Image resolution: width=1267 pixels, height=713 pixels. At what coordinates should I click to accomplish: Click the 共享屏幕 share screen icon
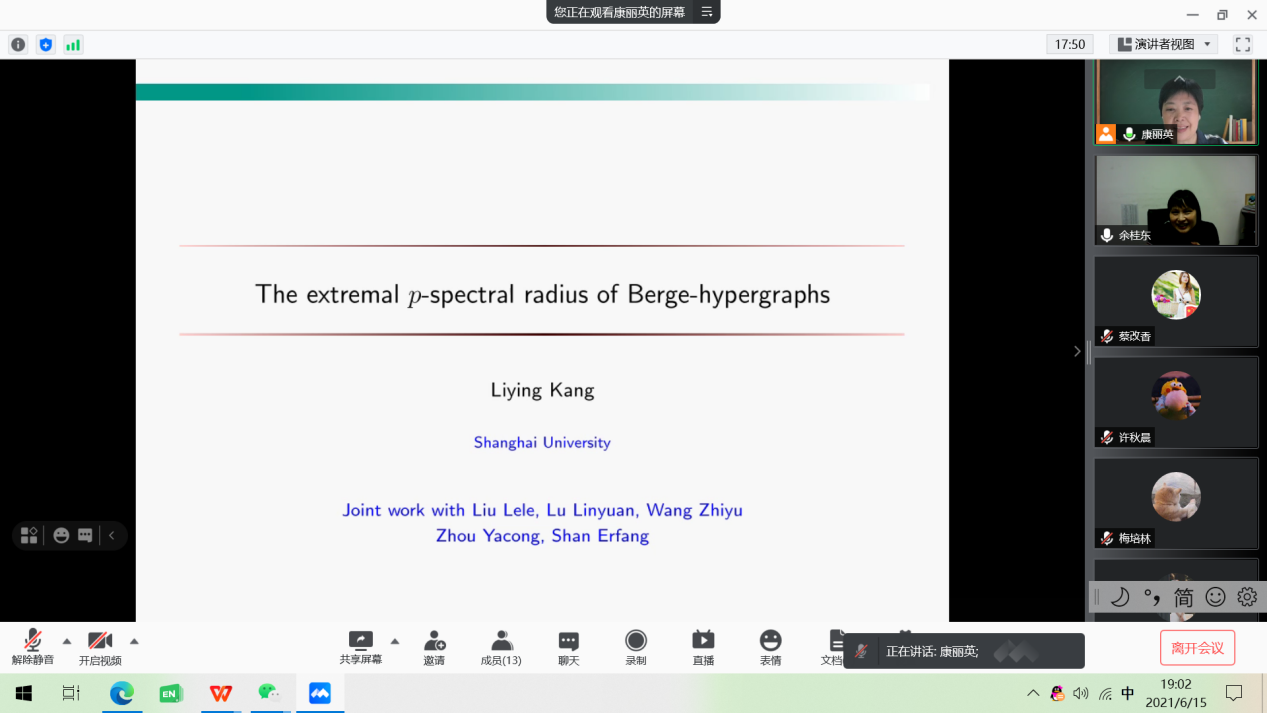[x=360, y=646]
